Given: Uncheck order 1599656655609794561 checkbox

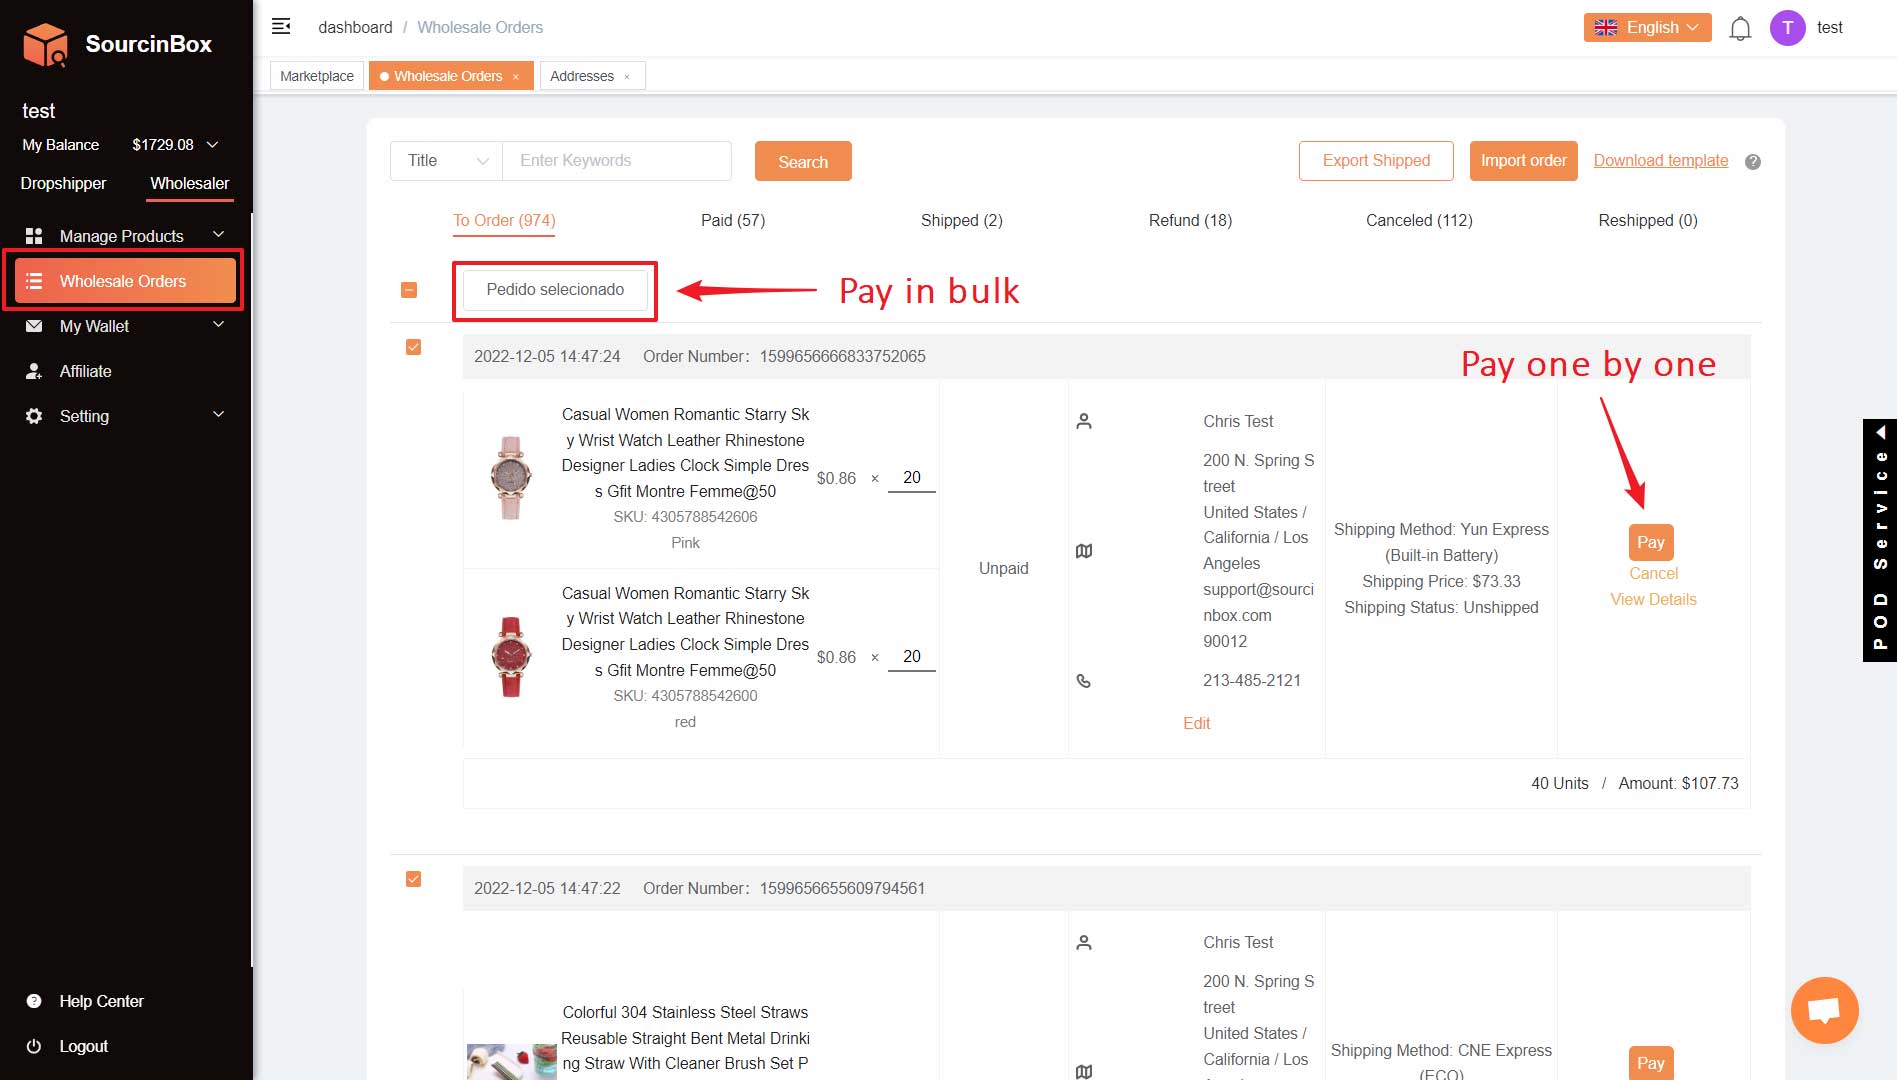Looking at the screenshot, I should 413,879.
